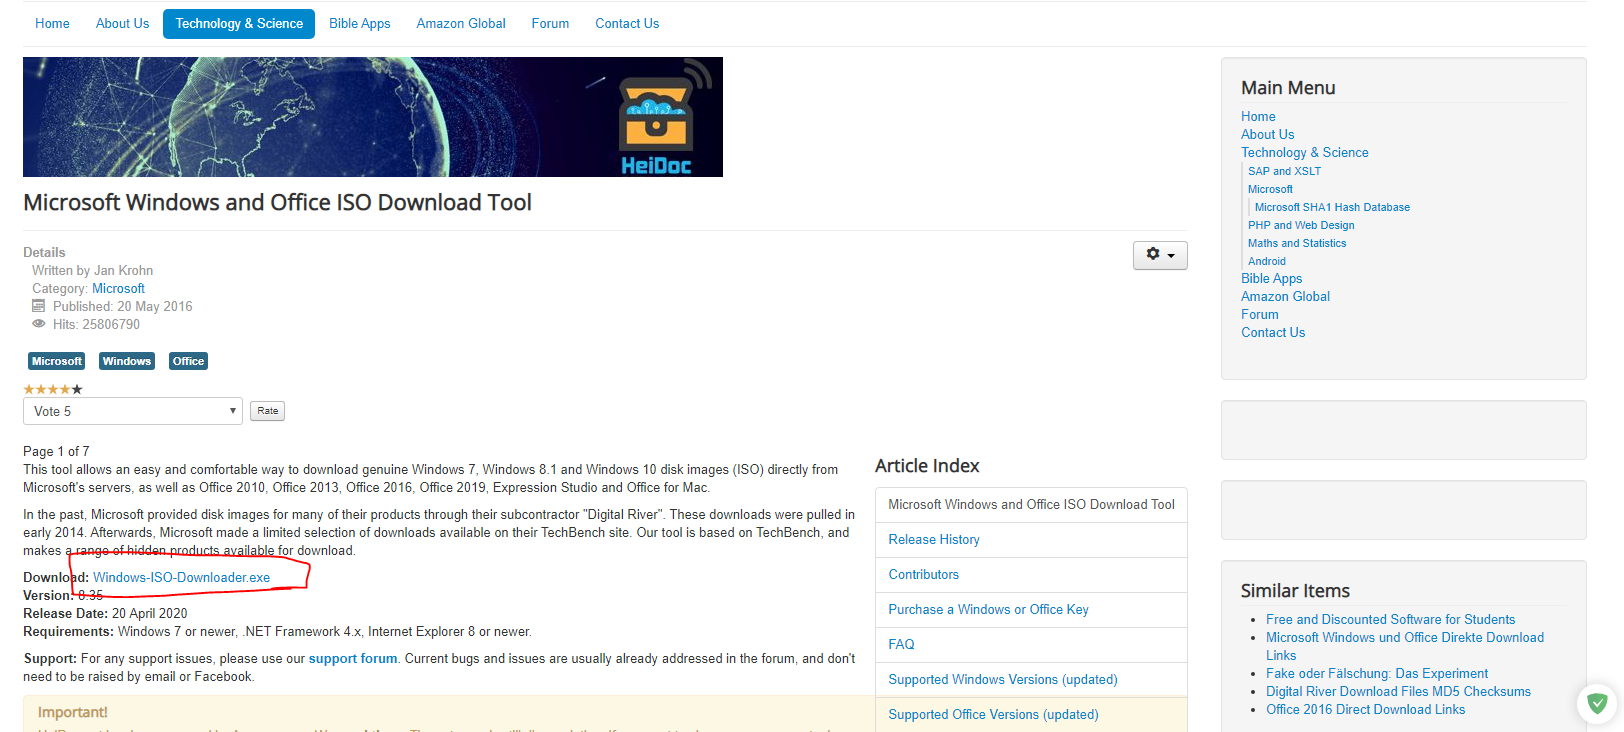Click Technology & Science in Main Menu sidebar
Screen dimensions: 1624x732
(x=1305, y=152)
